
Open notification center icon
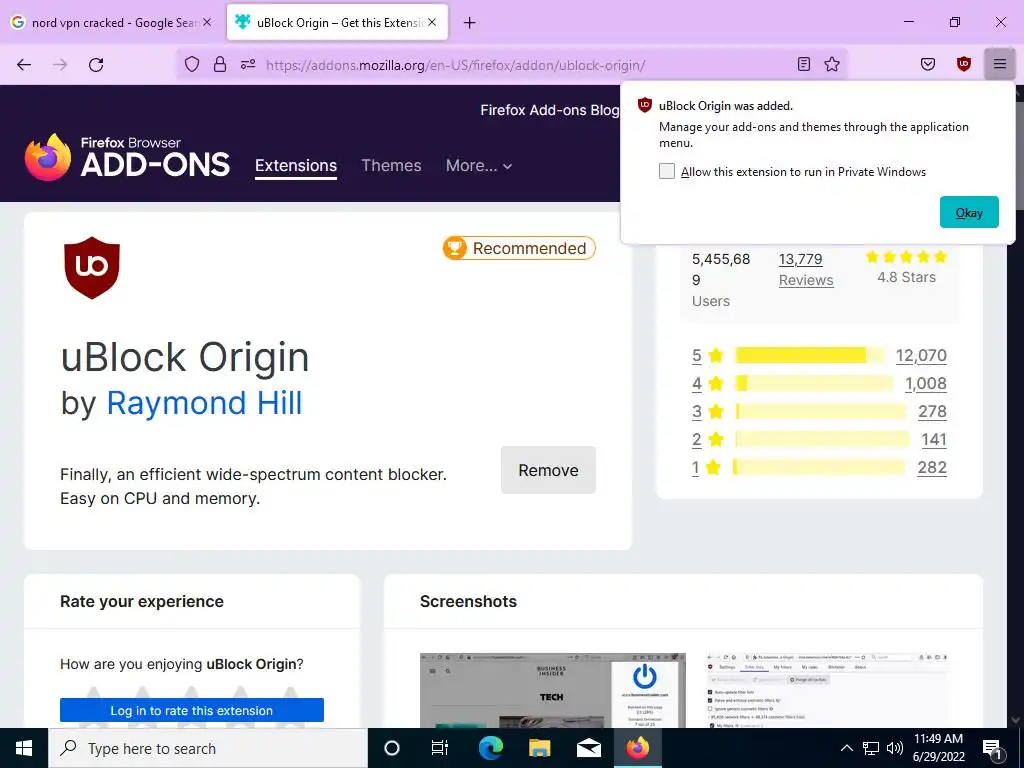[993, 749]
